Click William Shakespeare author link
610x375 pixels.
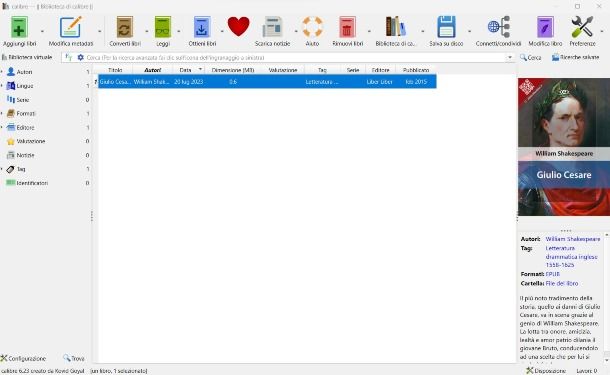pos(573,239)
